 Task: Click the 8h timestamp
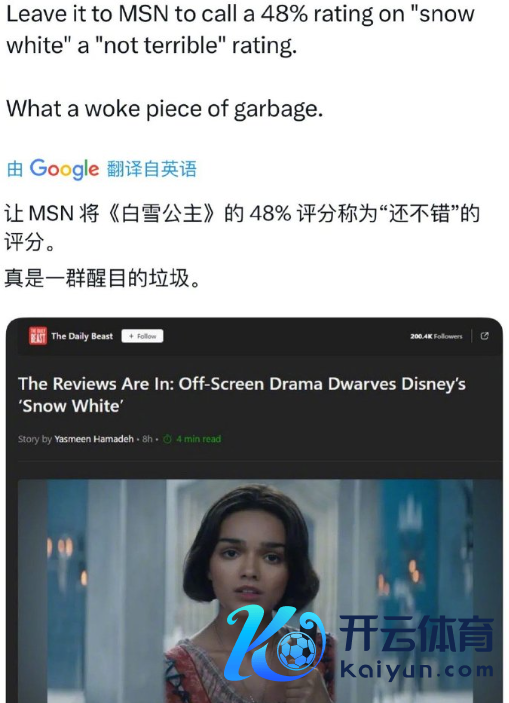pyautogui.click(x=147, y=439)
